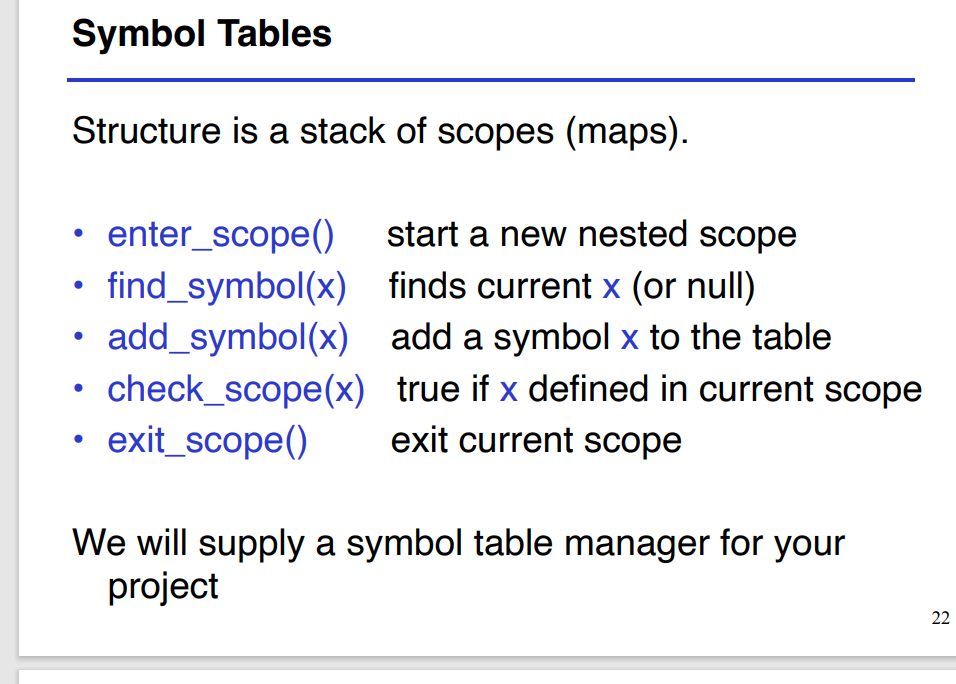Select the blue find_symbol(x) function name
956x684 pixels.
227,287
